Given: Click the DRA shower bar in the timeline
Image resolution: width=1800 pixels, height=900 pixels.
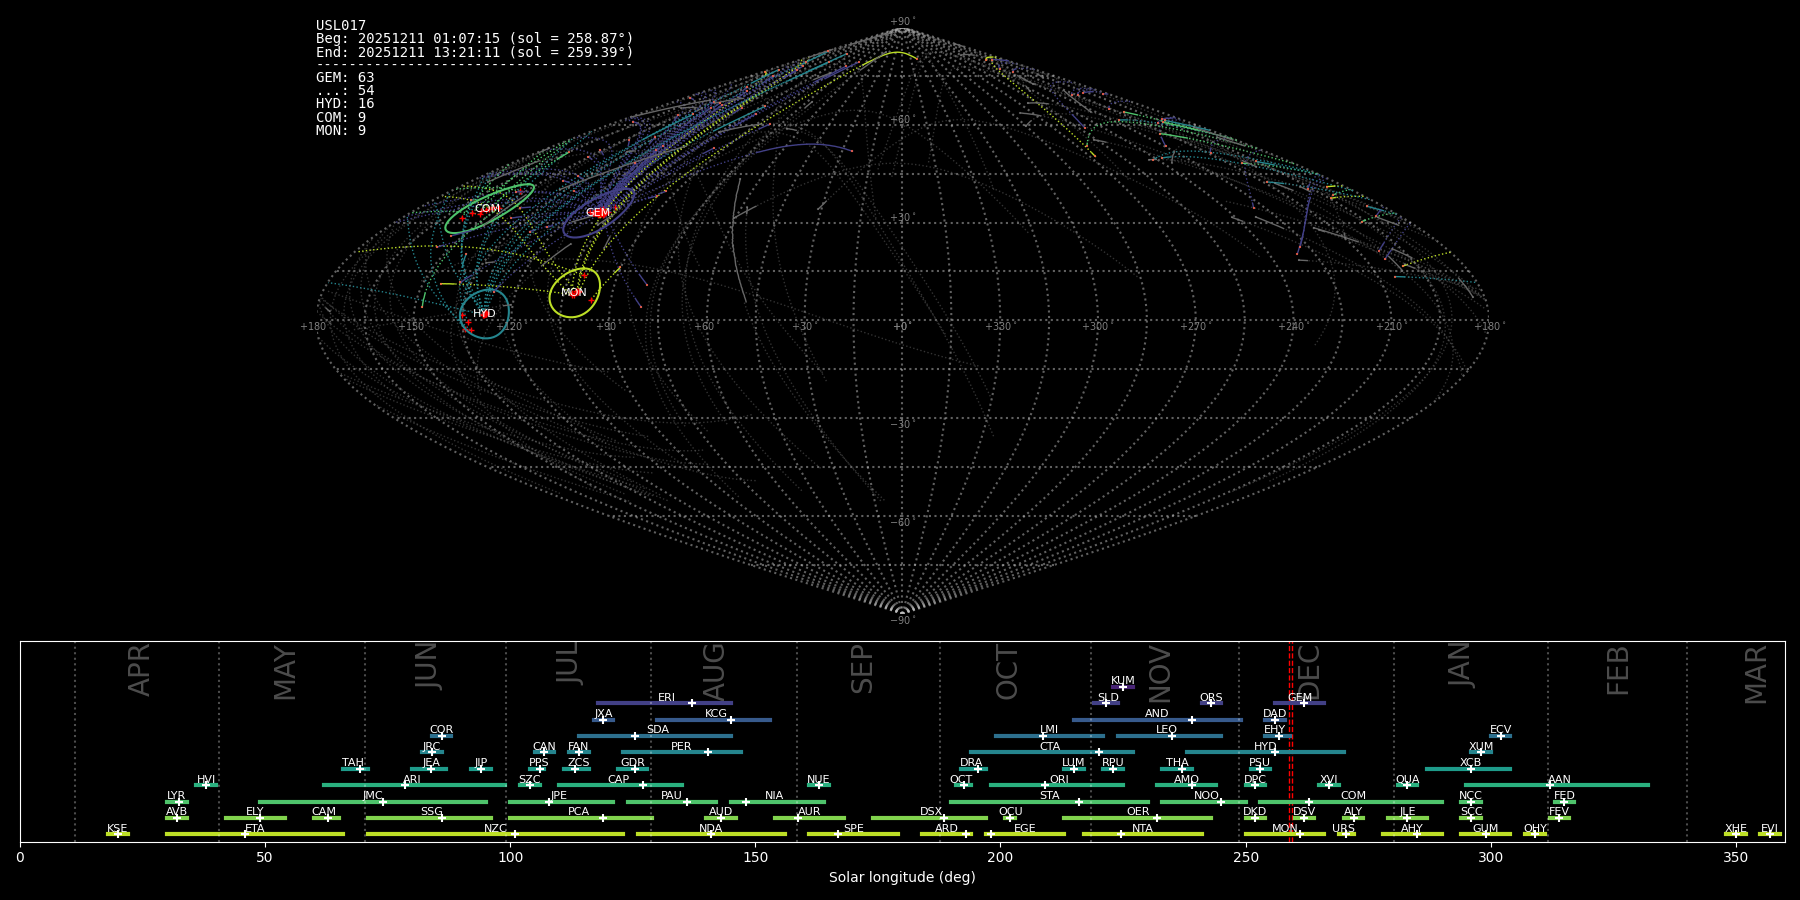Looking at the screenshot, I should coord(974,769).
